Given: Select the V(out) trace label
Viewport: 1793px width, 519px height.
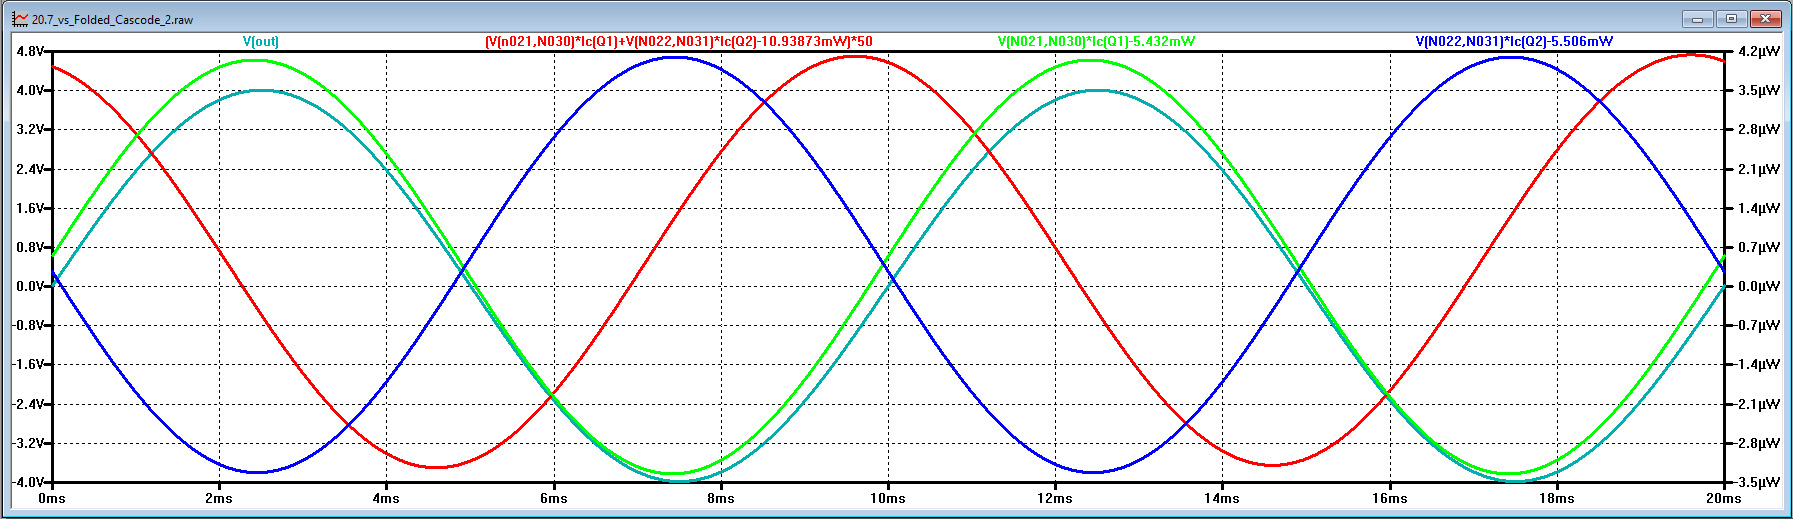Looking at the screenshot, I should [x=261, y=41].
